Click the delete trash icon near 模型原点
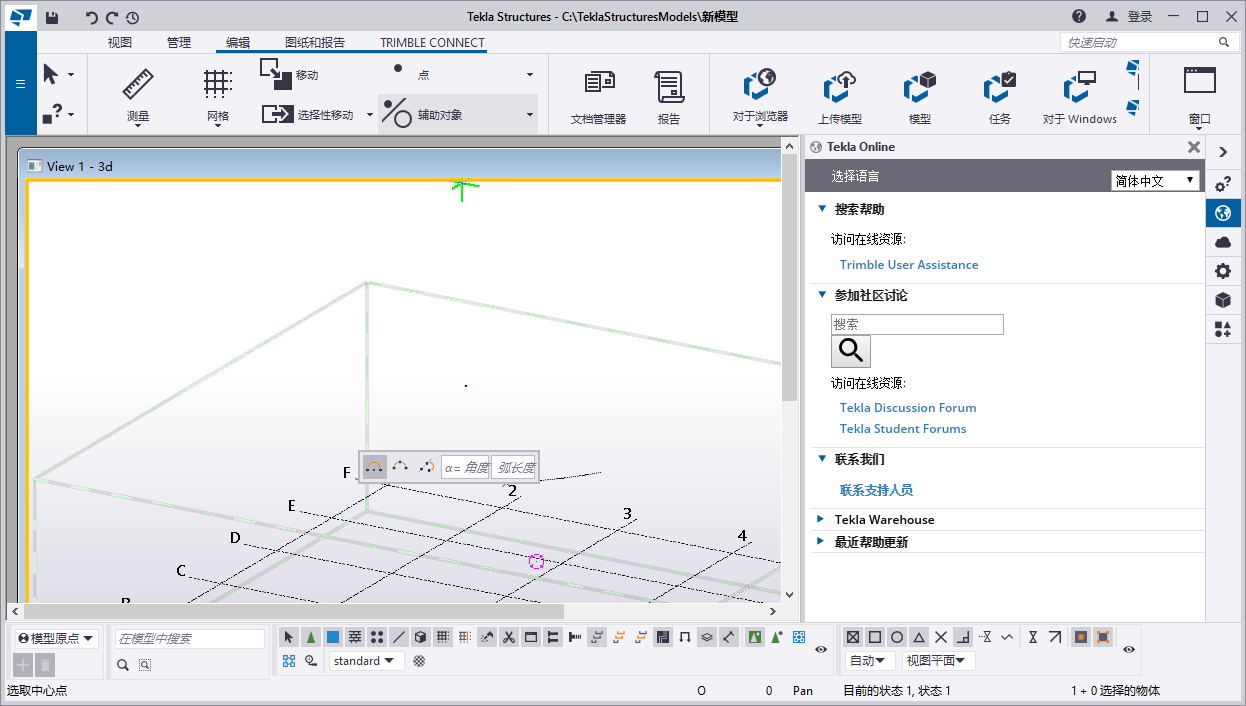 [x=45, y=665]
